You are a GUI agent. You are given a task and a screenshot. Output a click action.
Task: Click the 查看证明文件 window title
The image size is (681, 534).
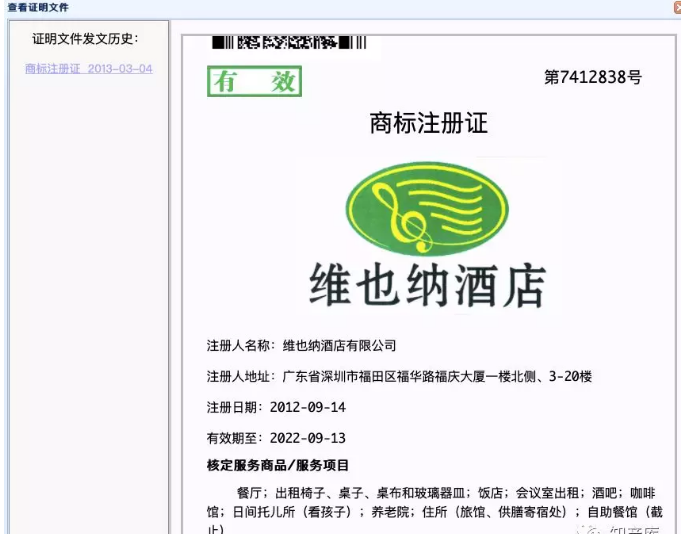pos(38,7)
